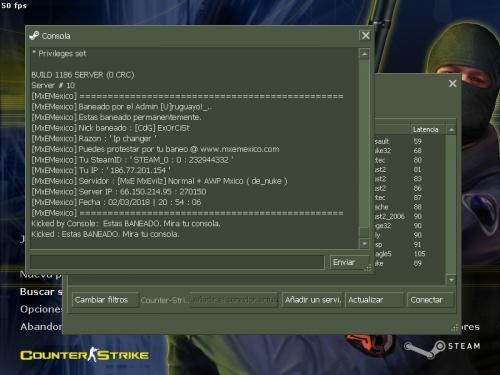Click the Steam logo bottom right

(x=442, y=348)
